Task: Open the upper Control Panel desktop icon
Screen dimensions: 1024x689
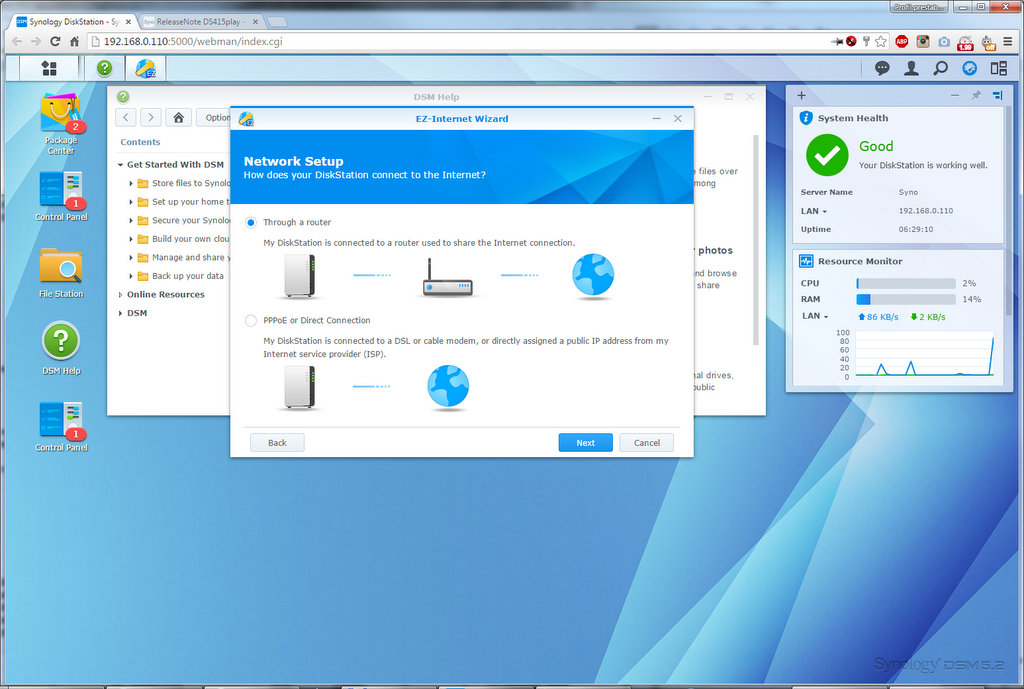Action: [61, 196]
